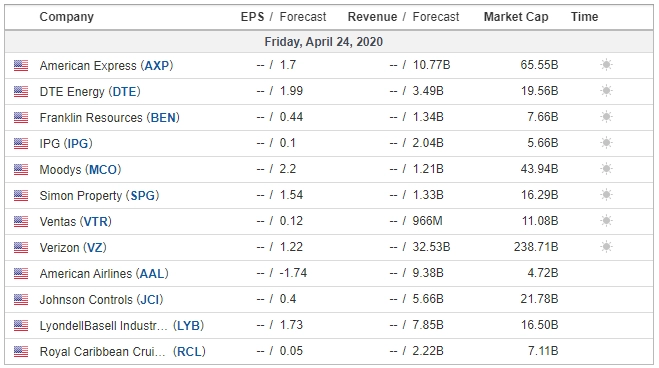
Task: Click the sun icon in Ventas row
Action: tap(606, 221)
